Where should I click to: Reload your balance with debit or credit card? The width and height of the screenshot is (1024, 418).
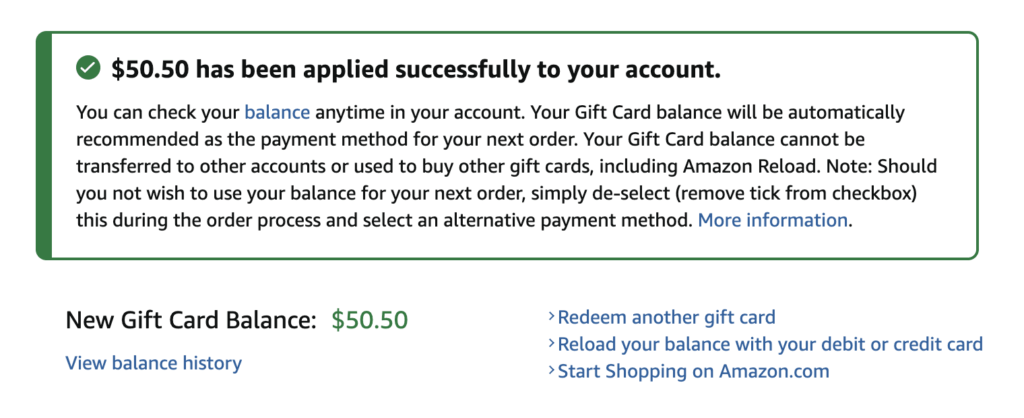pyautogui.click(x=770, y=345)
